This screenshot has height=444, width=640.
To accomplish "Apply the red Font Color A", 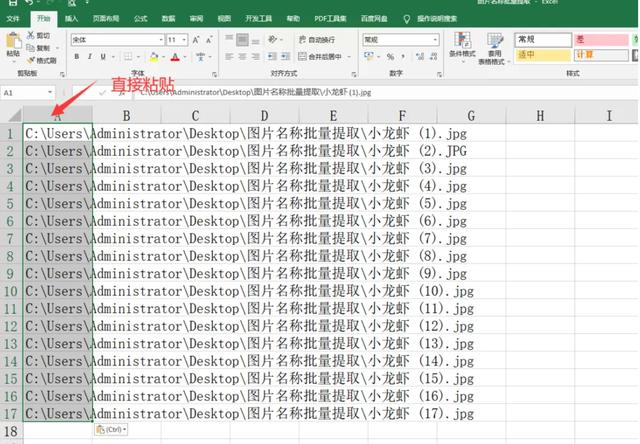I will pos(175,57).
